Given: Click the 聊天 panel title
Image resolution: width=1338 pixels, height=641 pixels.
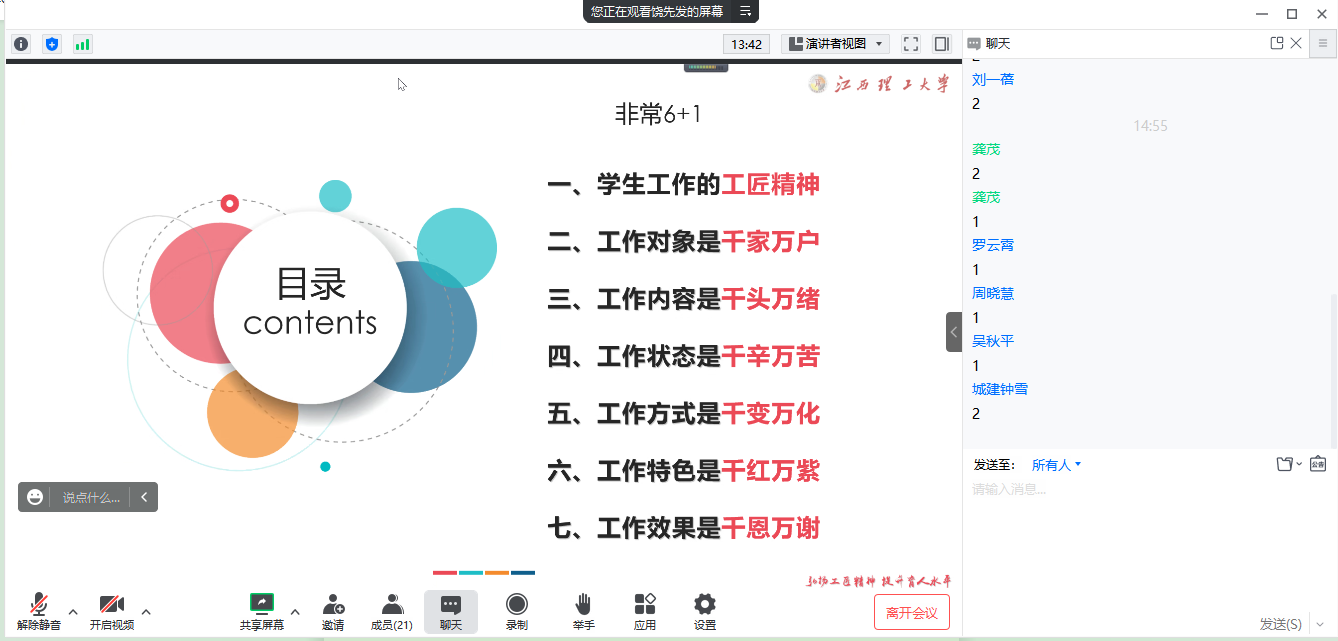Looking at the screenshot, I should tap(998, 43).
